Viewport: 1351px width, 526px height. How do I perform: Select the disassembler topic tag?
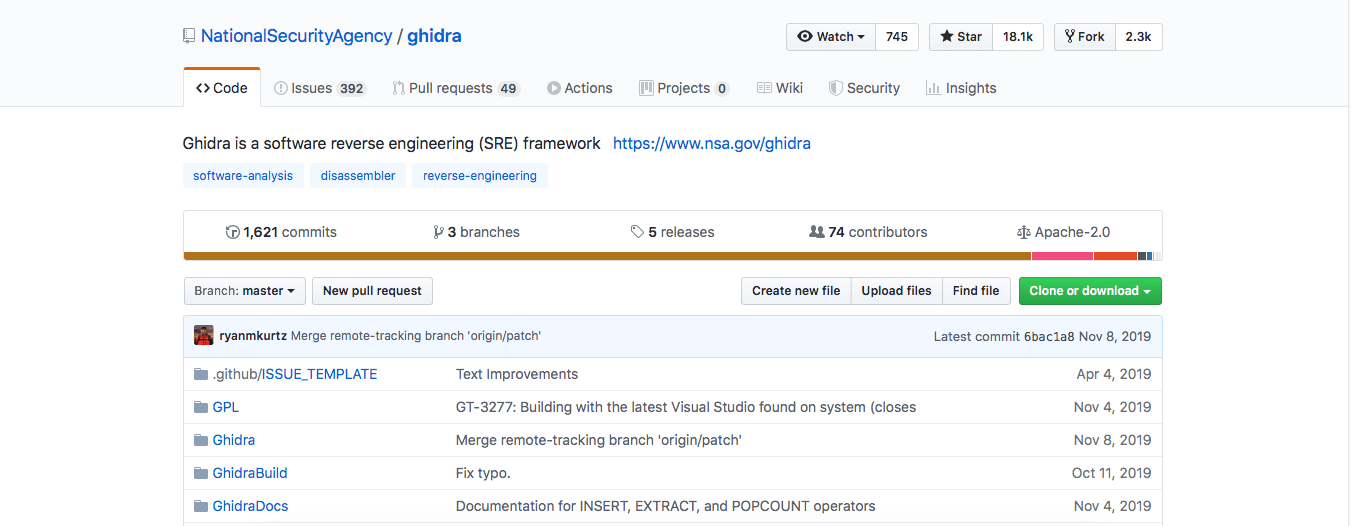(358, 176)
